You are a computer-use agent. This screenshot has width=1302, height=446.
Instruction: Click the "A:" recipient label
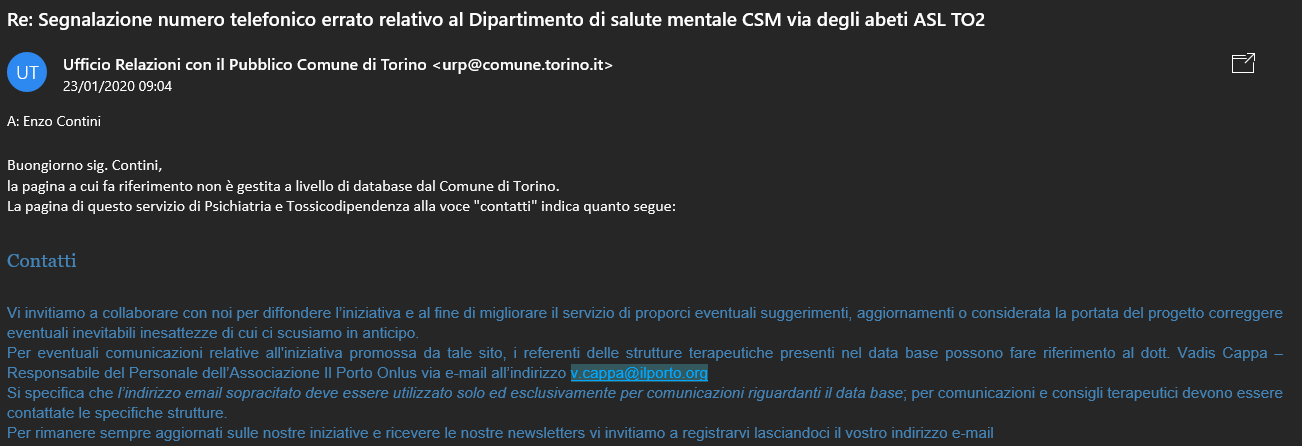(x=13, y=121)
